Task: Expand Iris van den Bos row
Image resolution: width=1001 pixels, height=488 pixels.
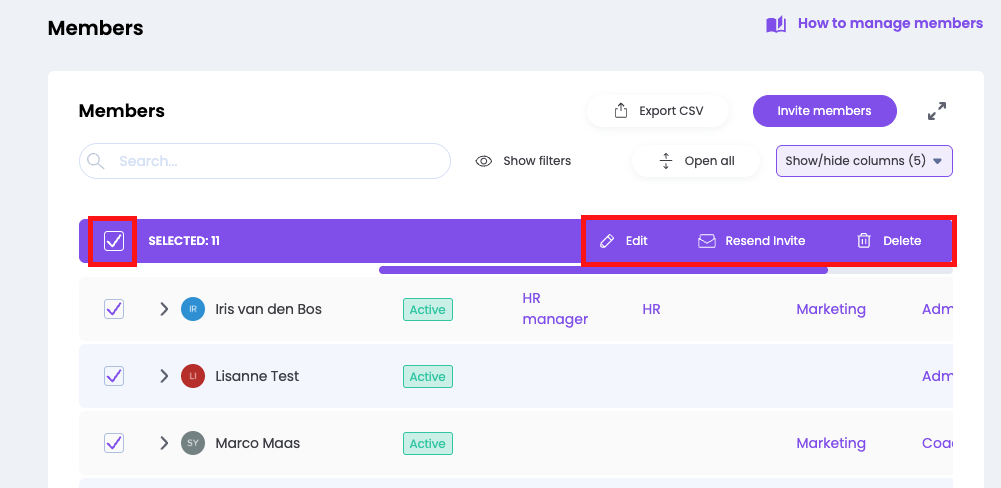Action: (164, 309)
